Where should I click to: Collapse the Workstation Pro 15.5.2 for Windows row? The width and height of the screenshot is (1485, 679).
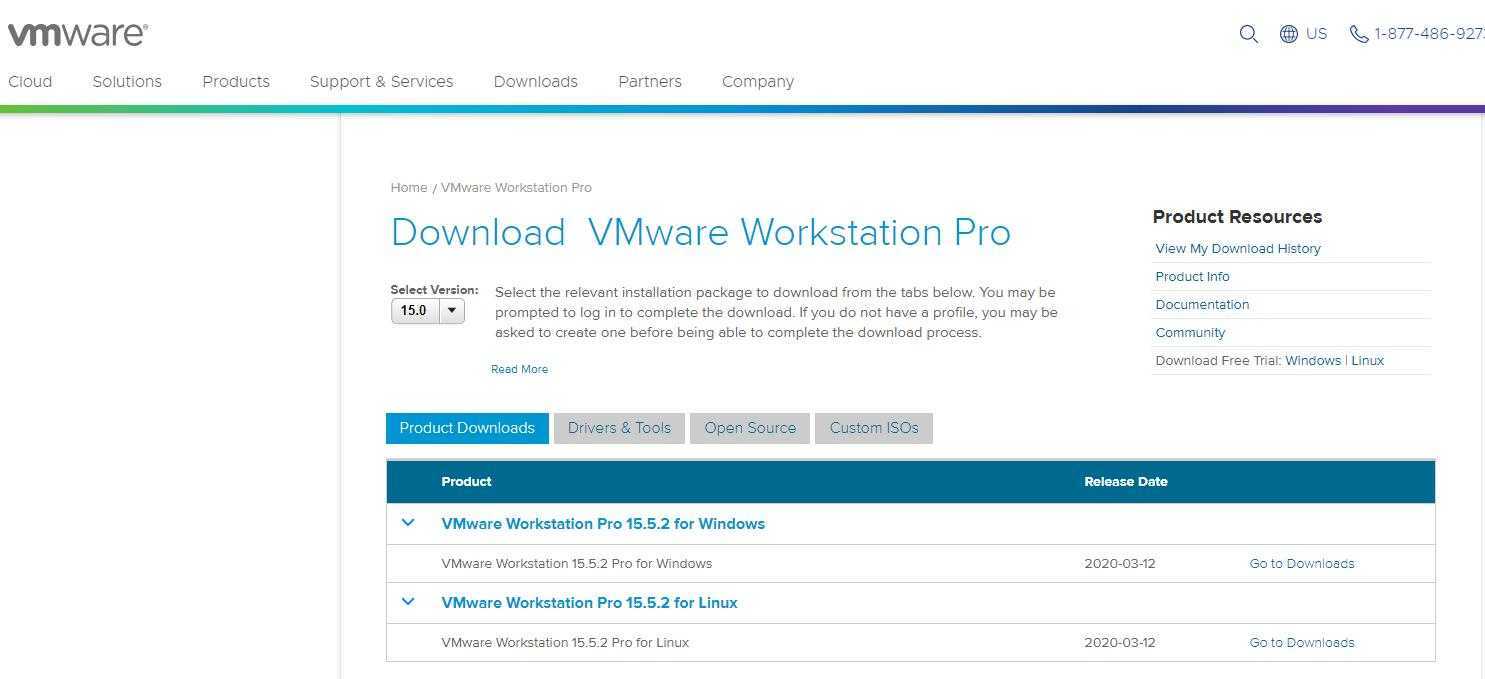click(408, 522)
